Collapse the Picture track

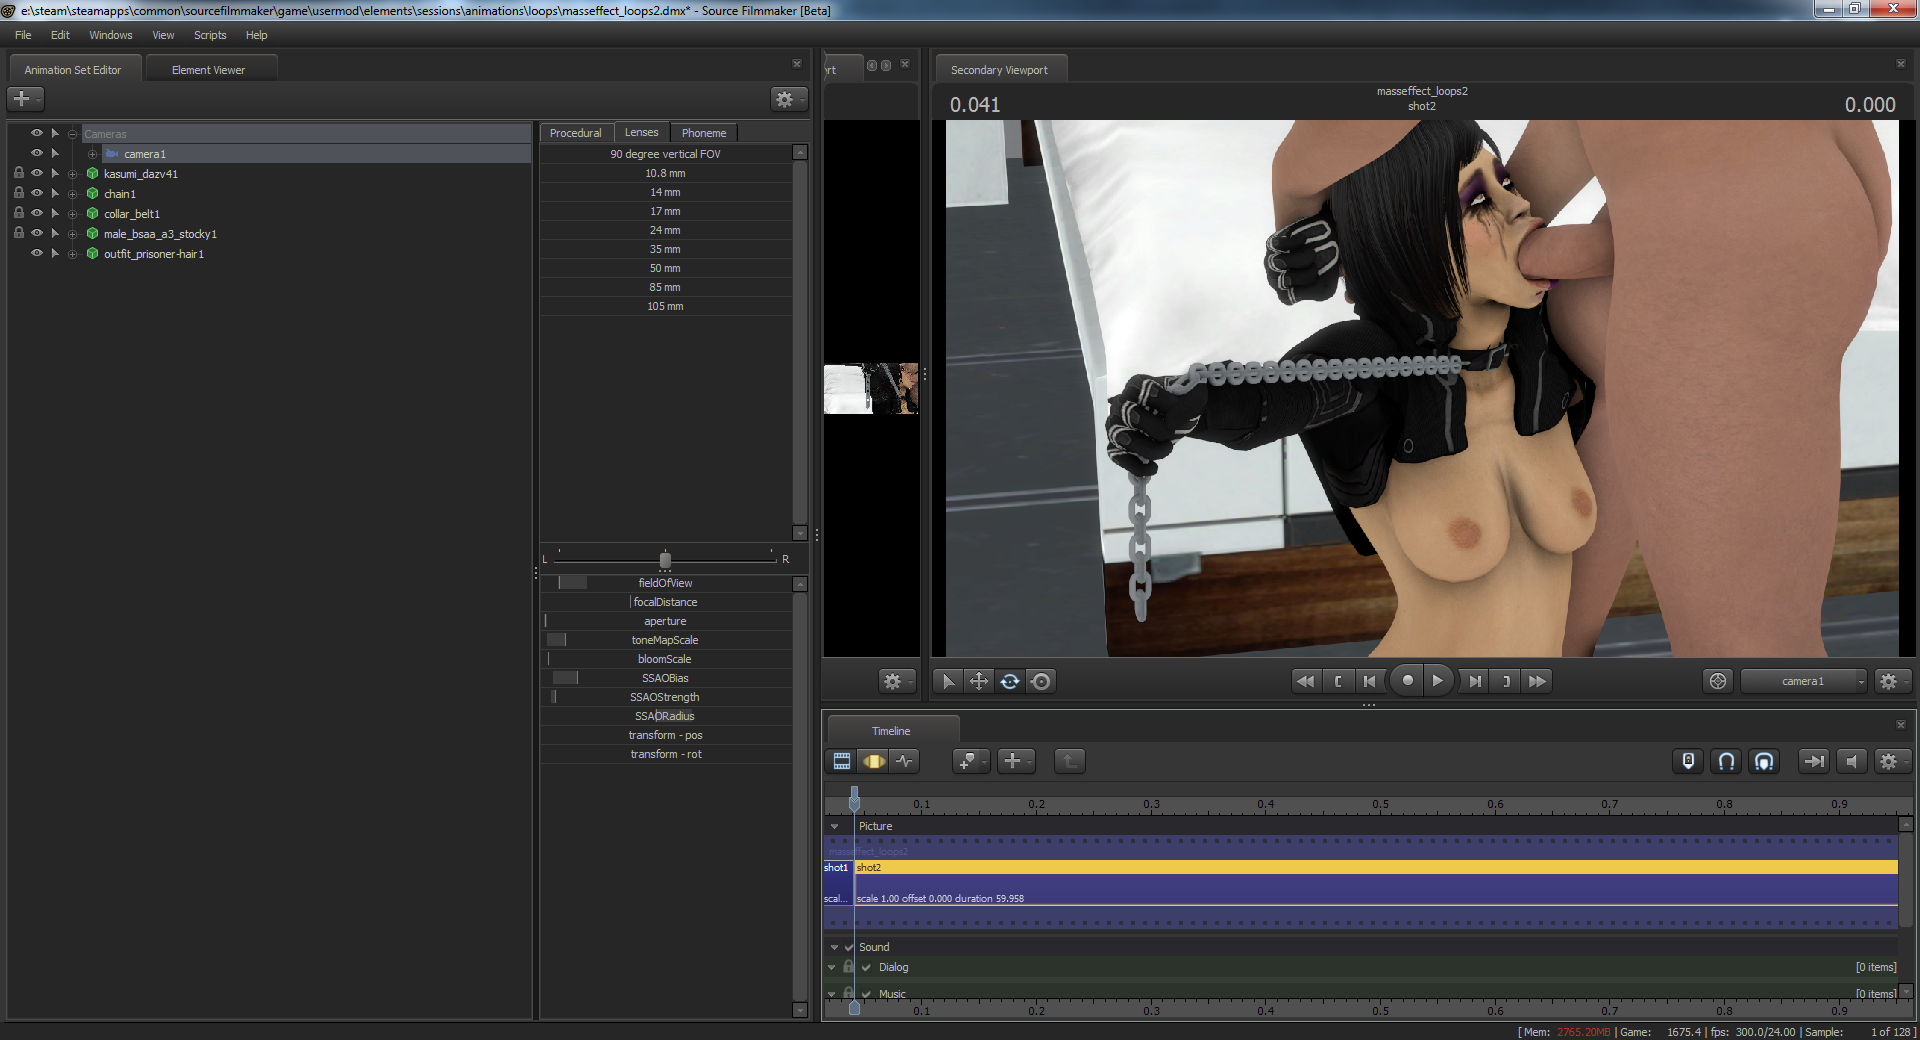click(x=834, y=827)
